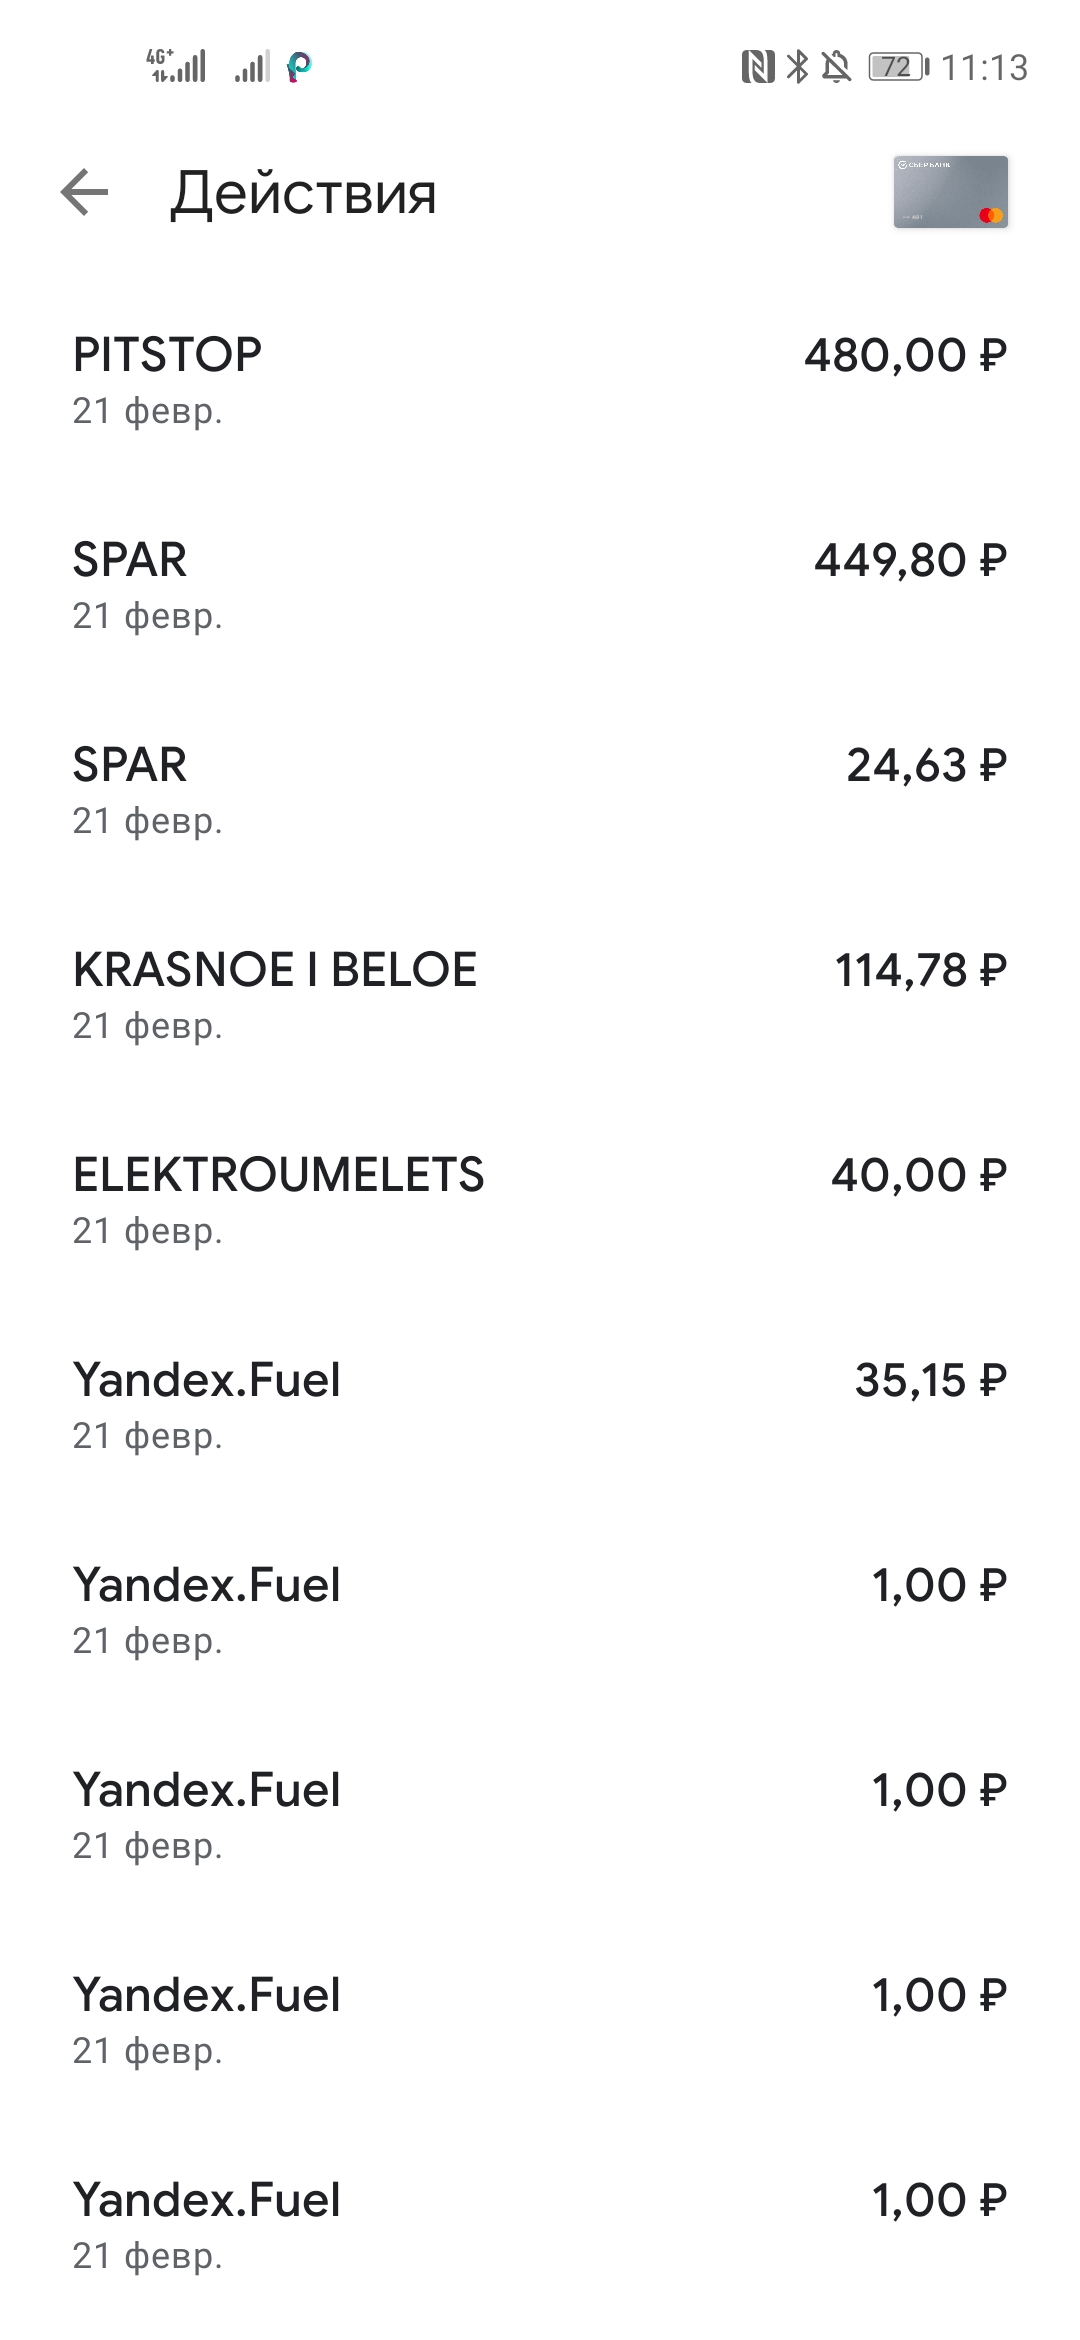
Task: Select the KRASNOE I BELOE entry
Action: 540,996
